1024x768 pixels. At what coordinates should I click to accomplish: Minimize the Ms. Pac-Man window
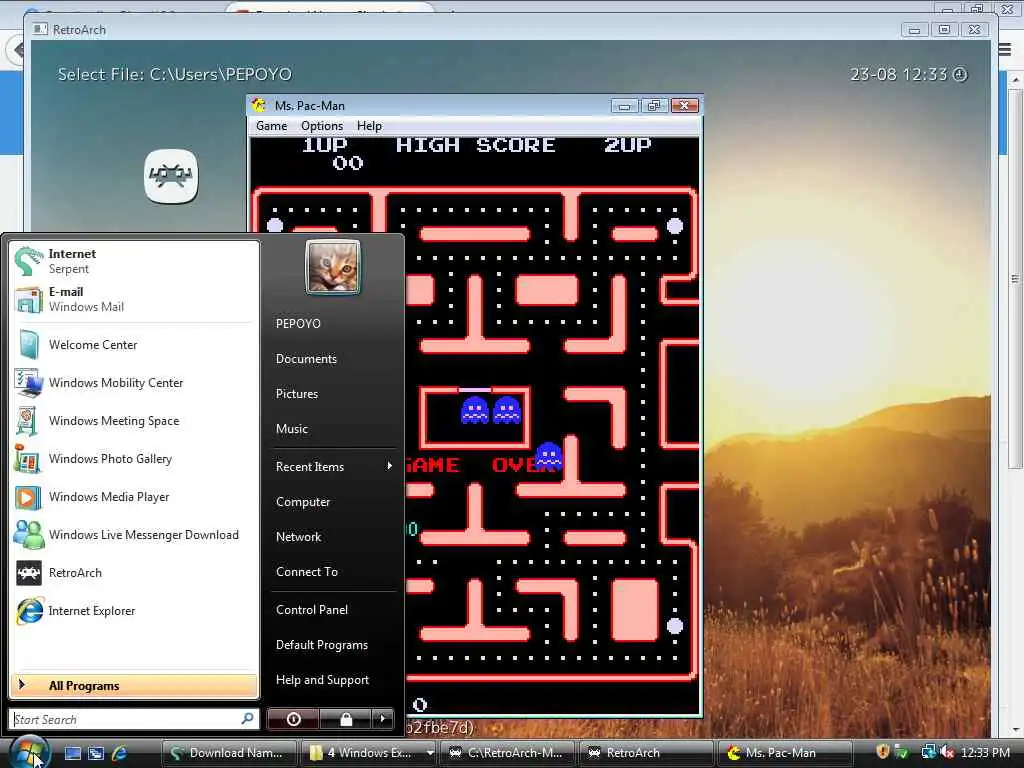click(x=624, y=106)
